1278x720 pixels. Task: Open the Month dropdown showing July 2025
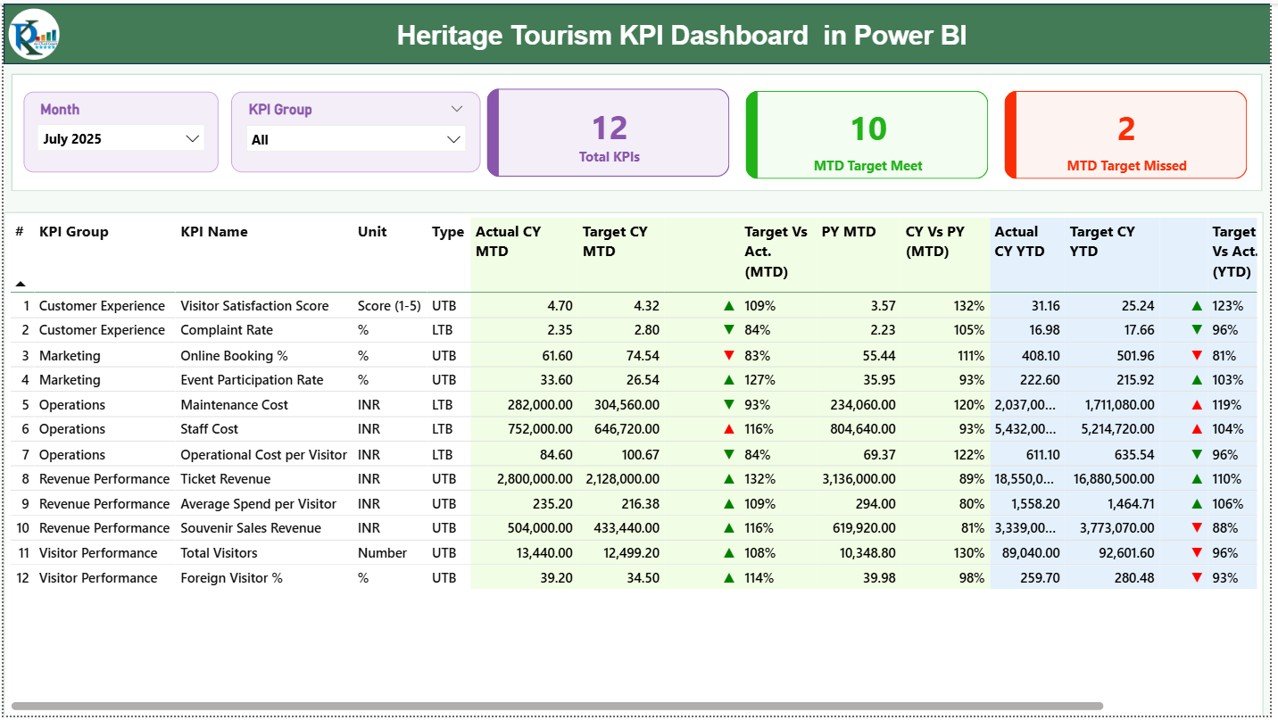click(121, 139)
